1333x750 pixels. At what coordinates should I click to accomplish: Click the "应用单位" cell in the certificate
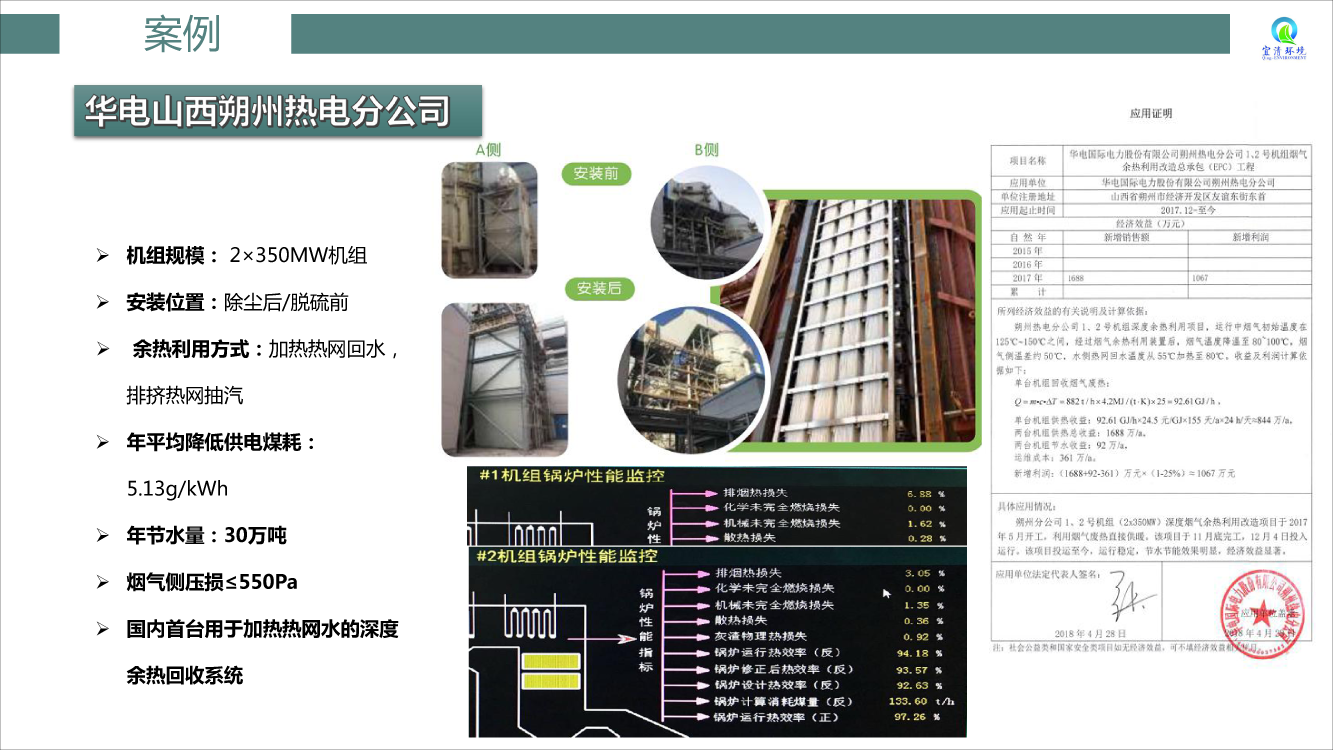[x=1027, y=183]
